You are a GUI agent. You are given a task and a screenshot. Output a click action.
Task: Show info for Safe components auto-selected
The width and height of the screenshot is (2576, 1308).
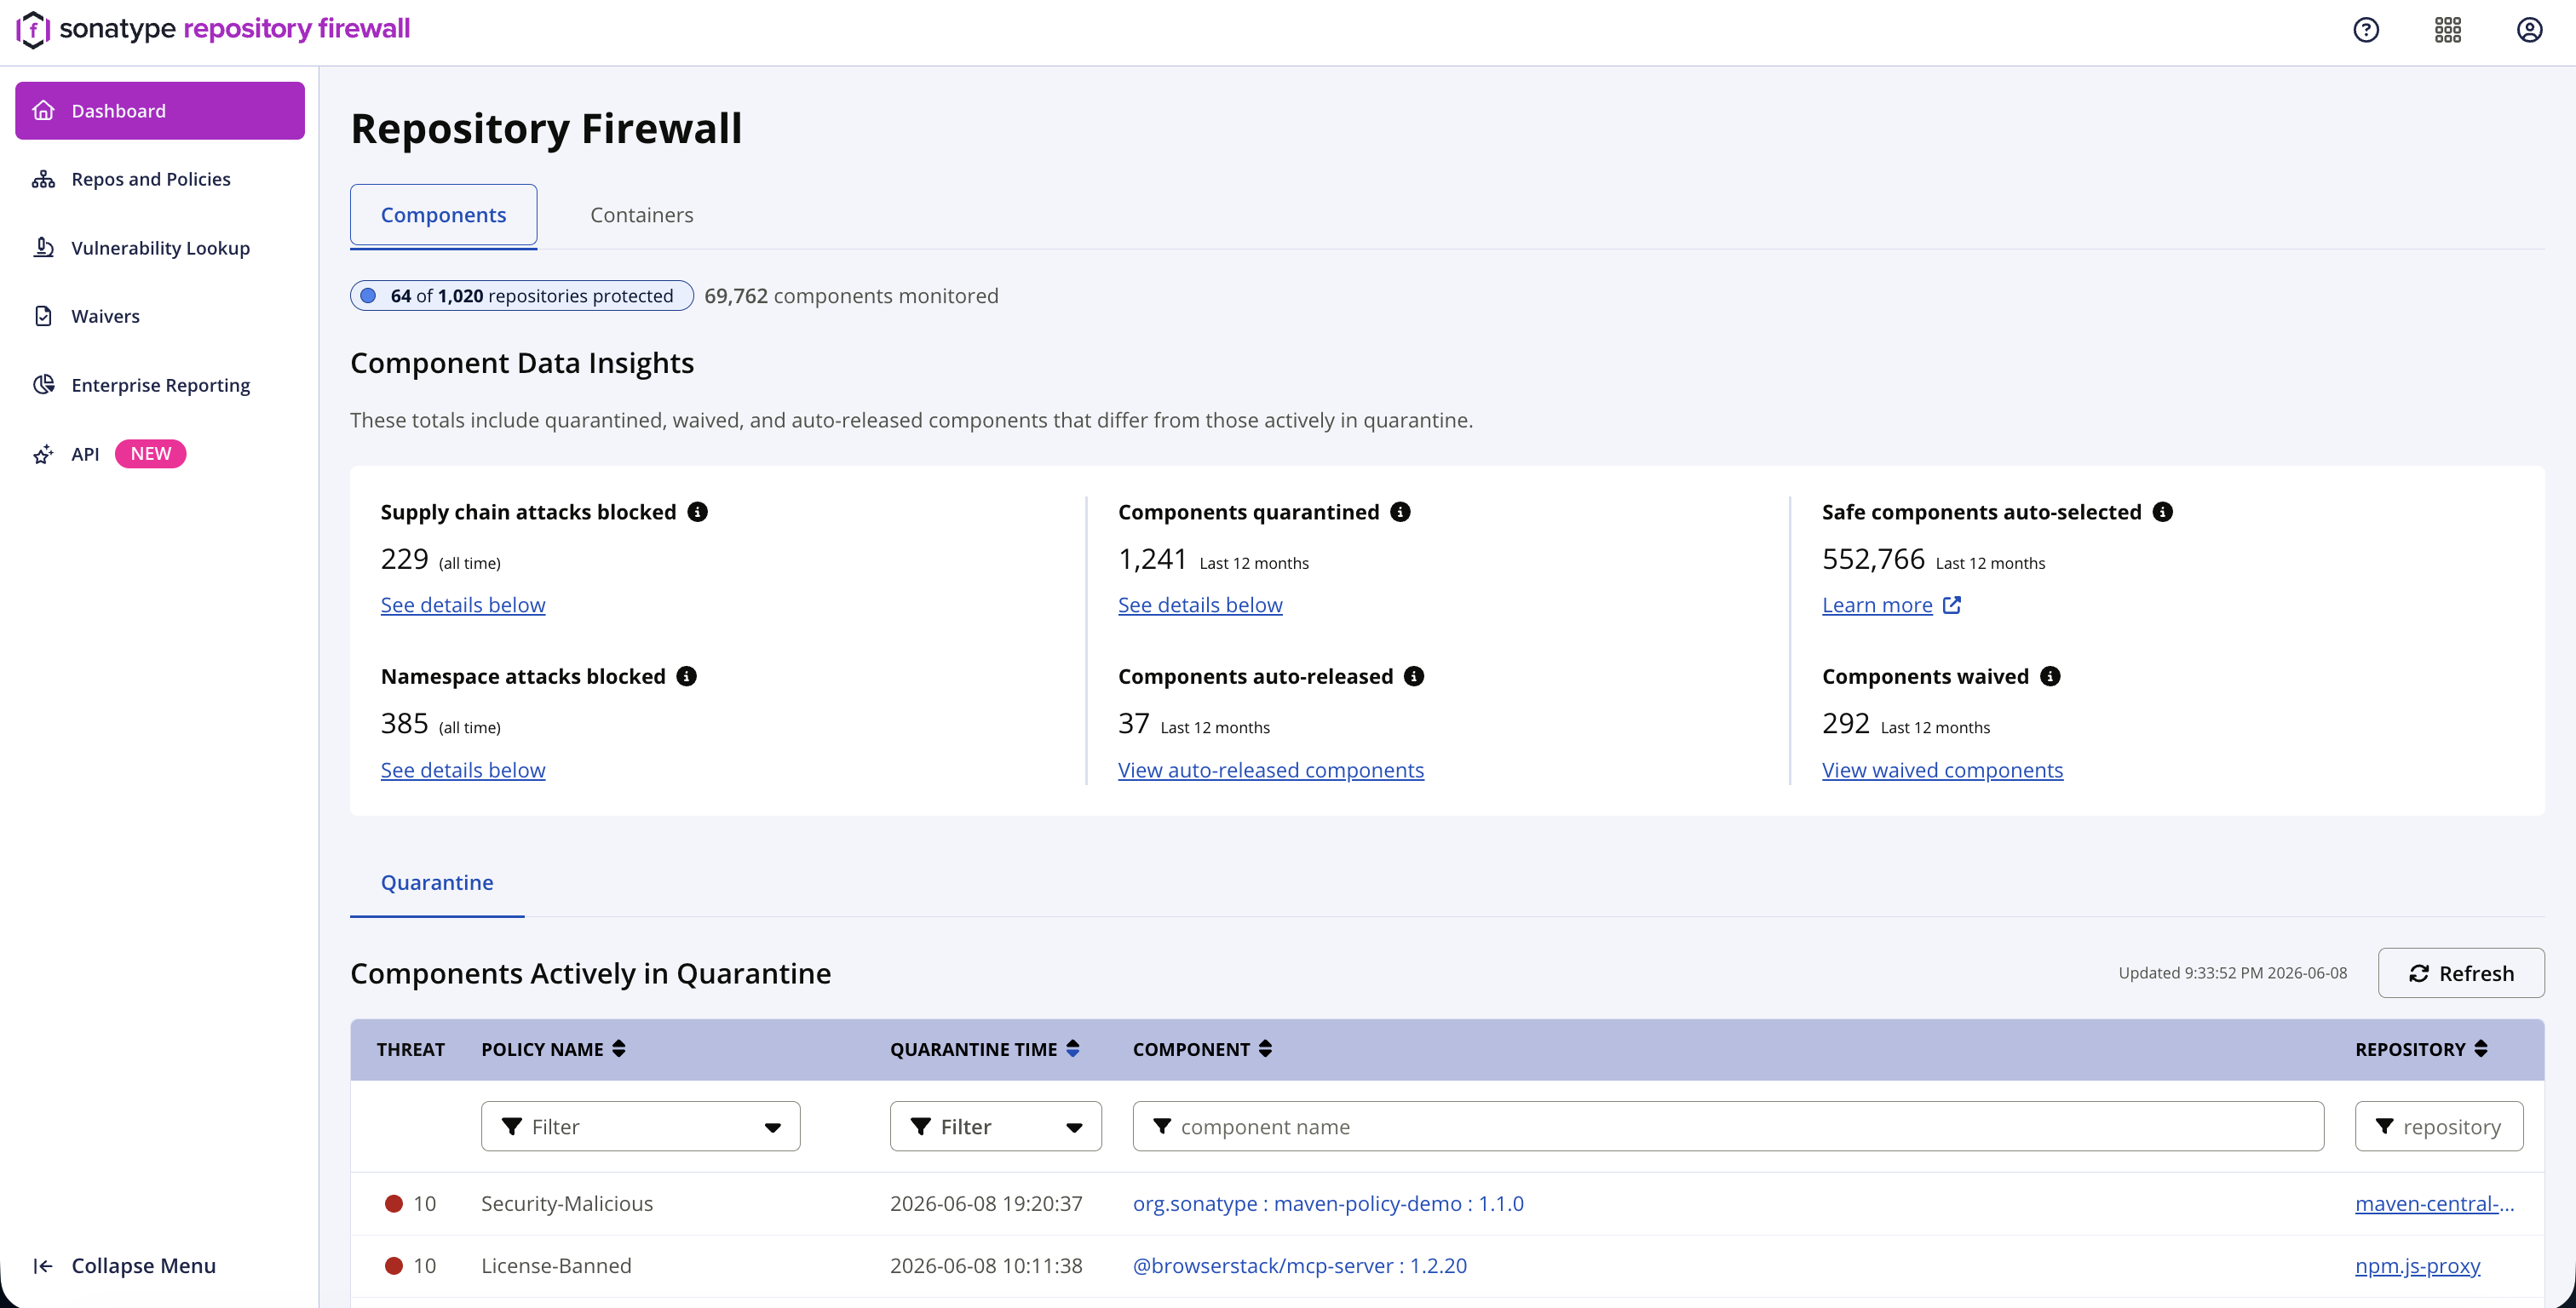click(x=2163, y=512)
